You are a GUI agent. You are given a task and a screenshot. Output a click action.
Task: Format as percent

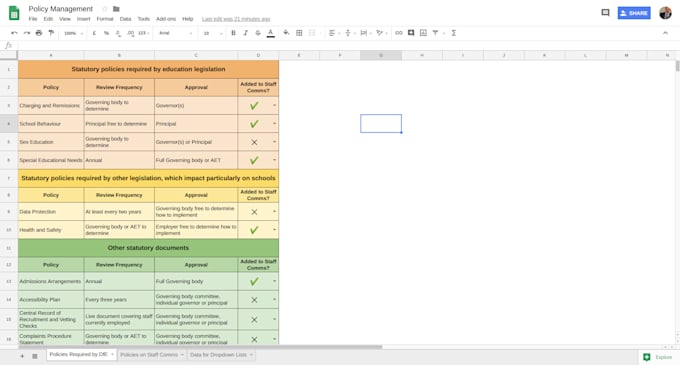[x=106, y=33]
